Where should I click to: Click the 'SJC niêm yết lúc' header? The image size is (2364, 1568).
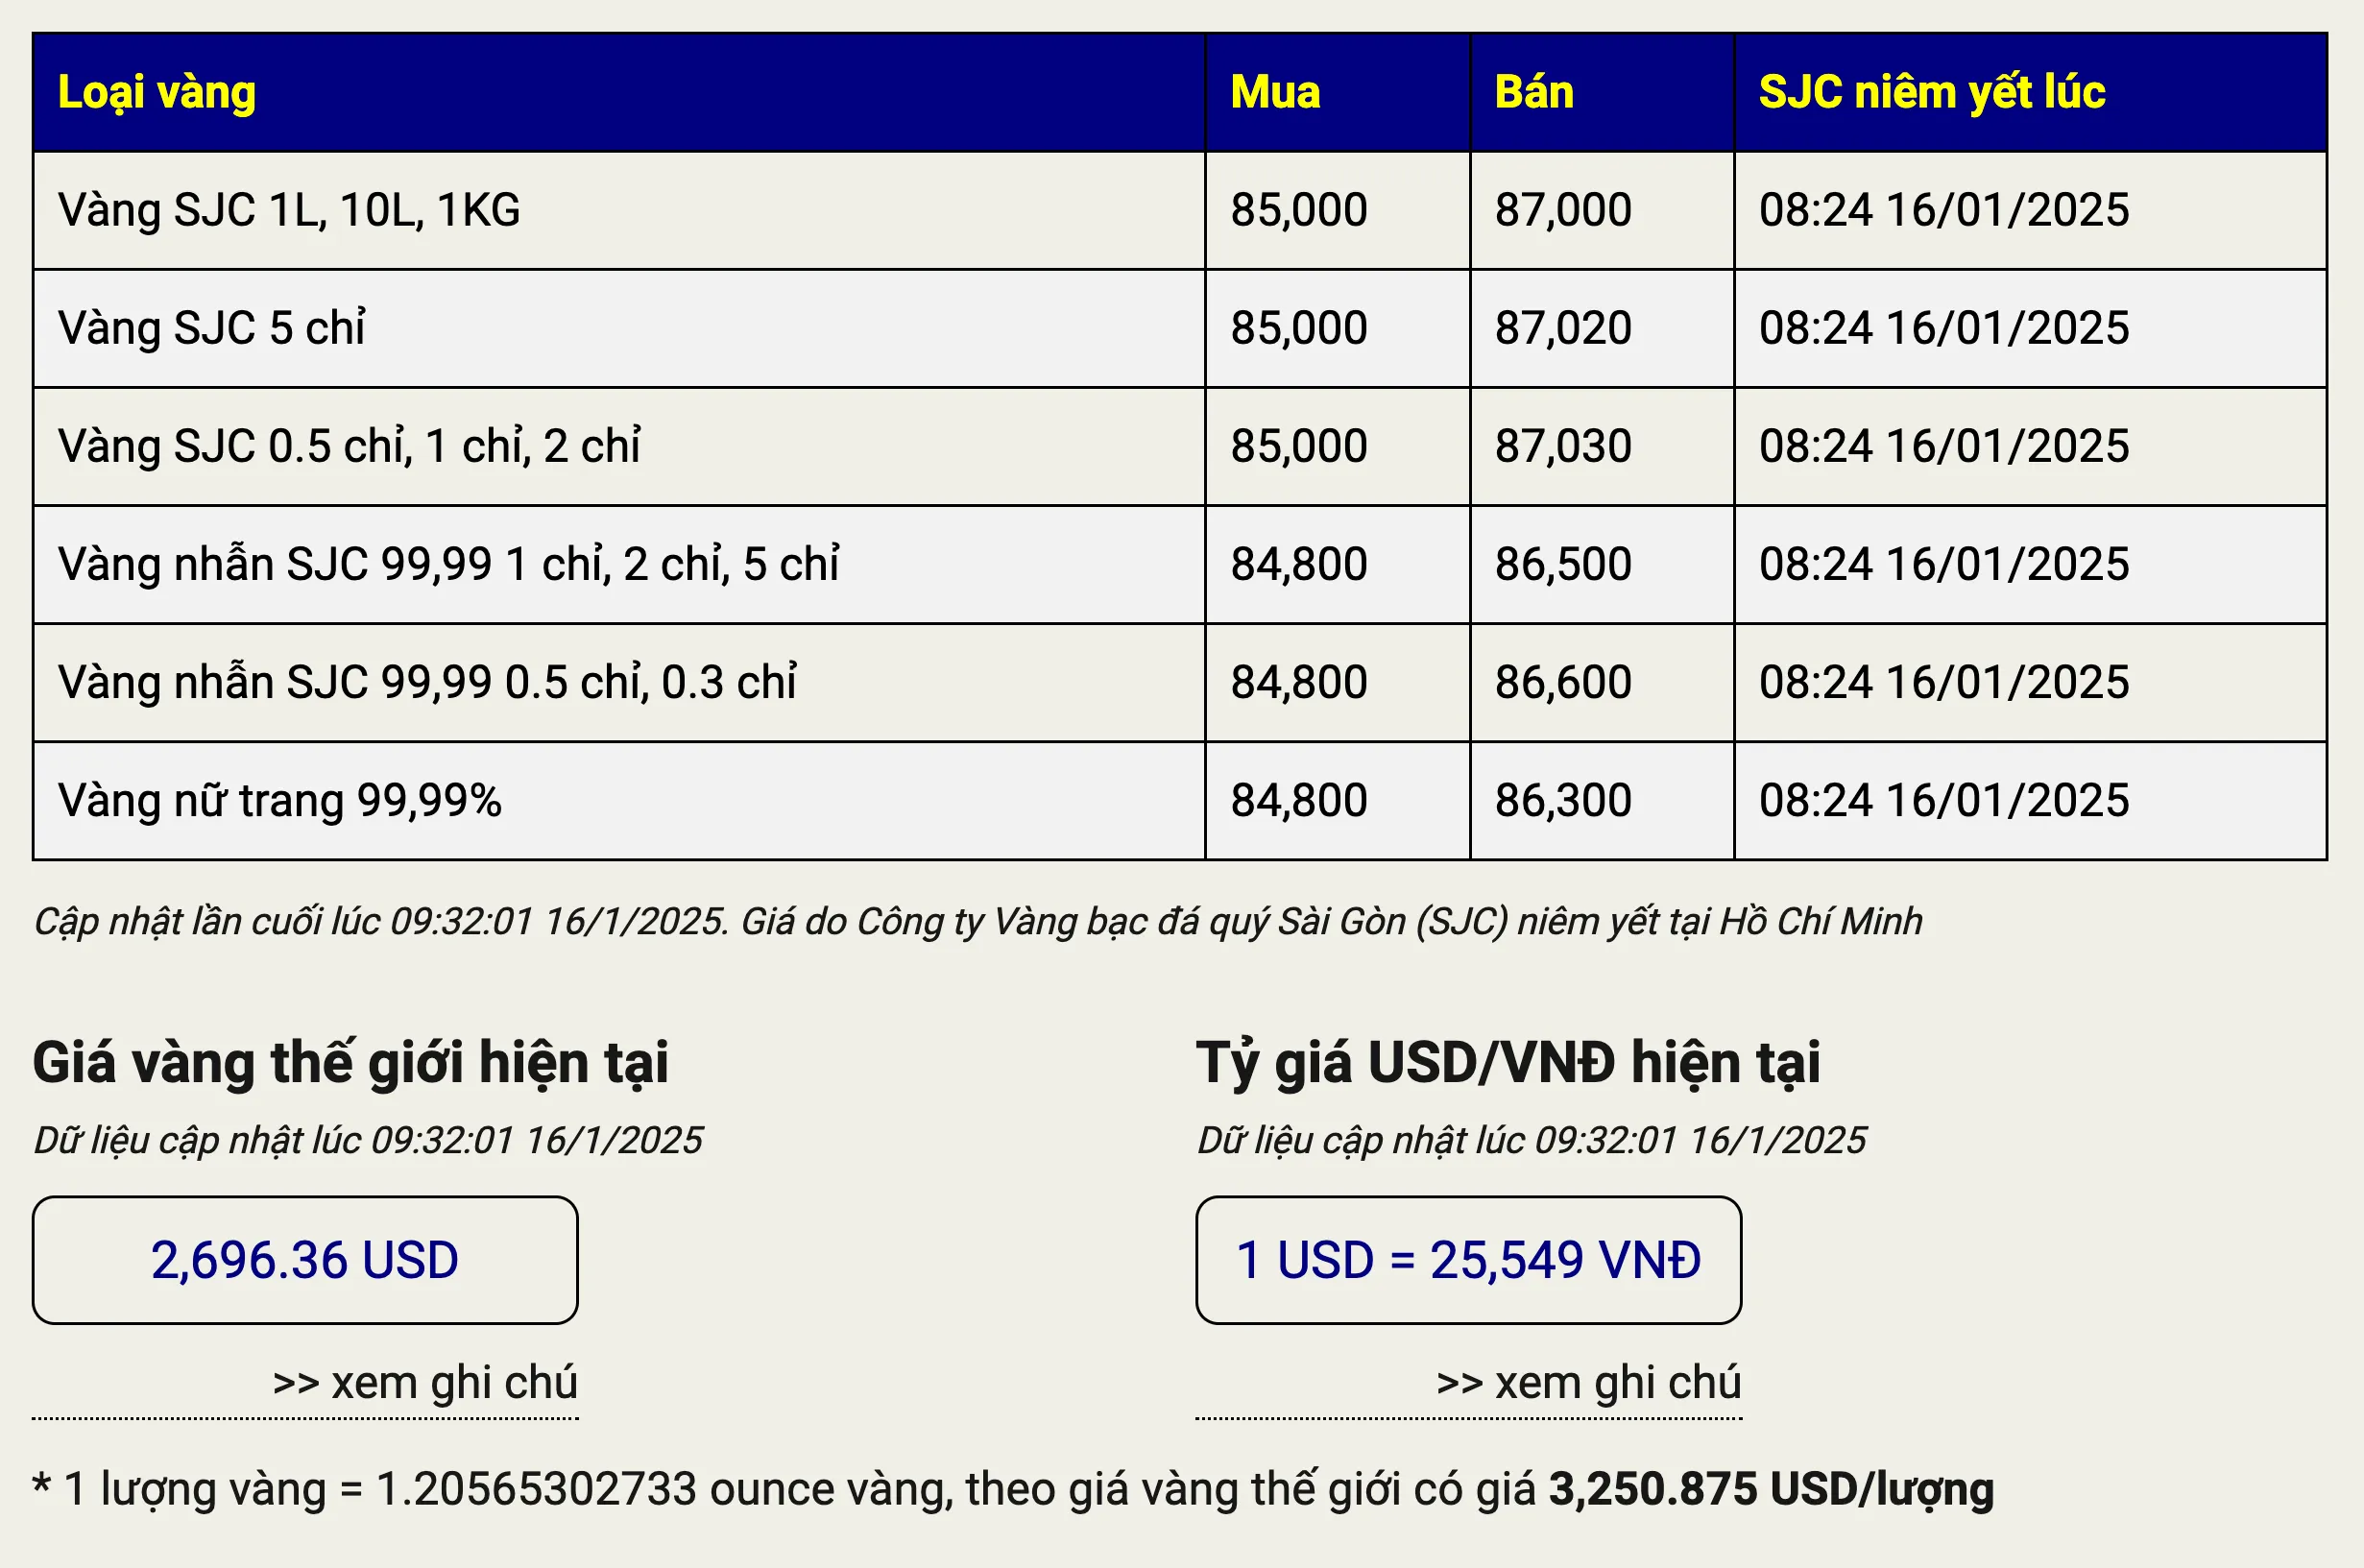click(x=1932, y=92)
